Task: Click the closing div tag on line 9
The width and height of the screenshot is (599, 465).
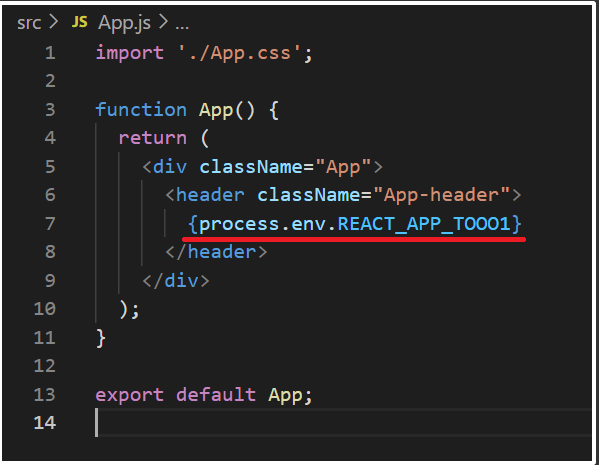Action: point(176,281)
